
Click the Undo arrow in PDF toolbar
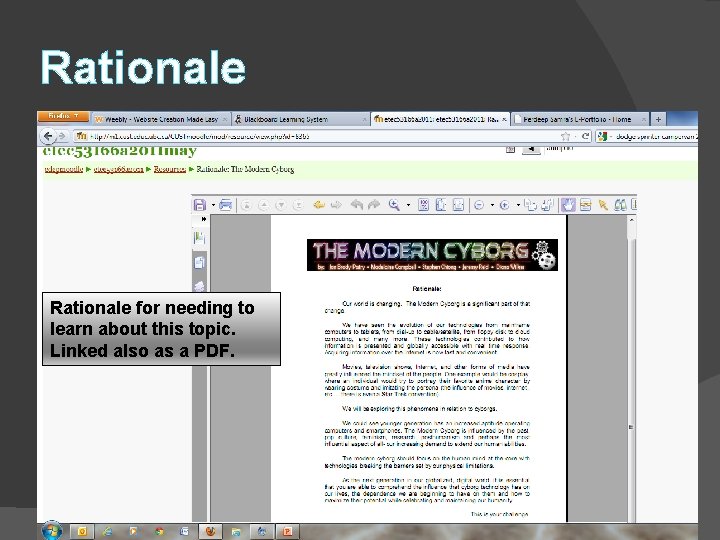click(357, 205)
